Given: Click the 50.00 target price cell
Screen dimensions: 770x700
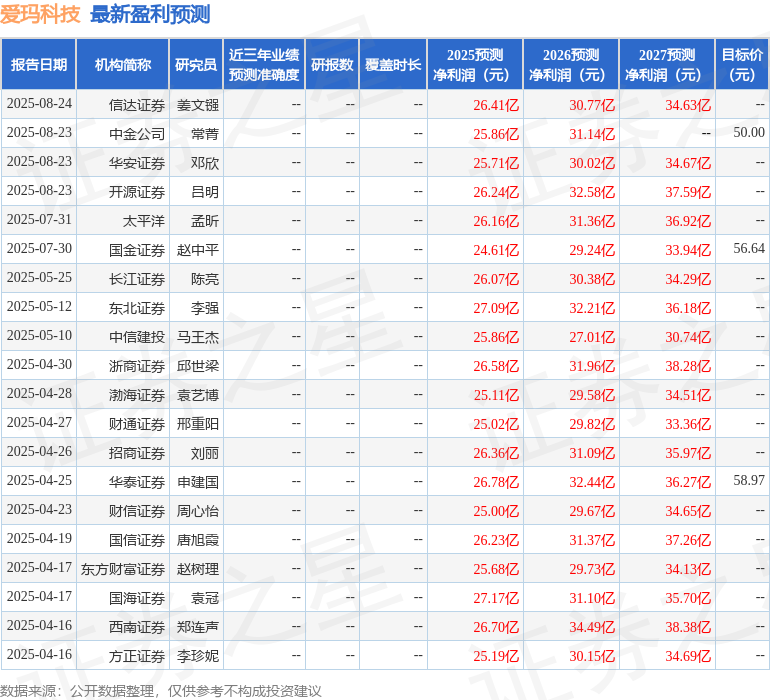Looking at the screenshot, I should tap(749, 132).
